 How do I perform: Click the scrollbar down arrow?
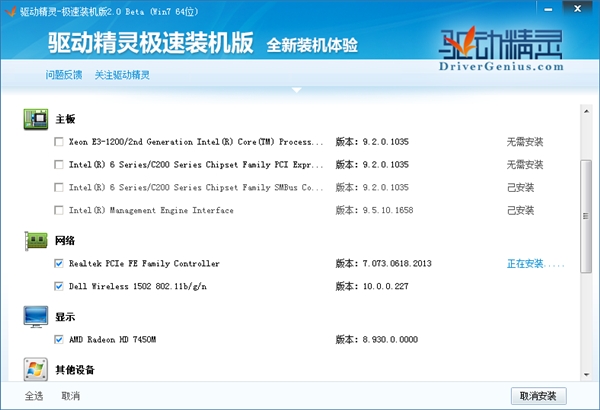click(586, 375)
